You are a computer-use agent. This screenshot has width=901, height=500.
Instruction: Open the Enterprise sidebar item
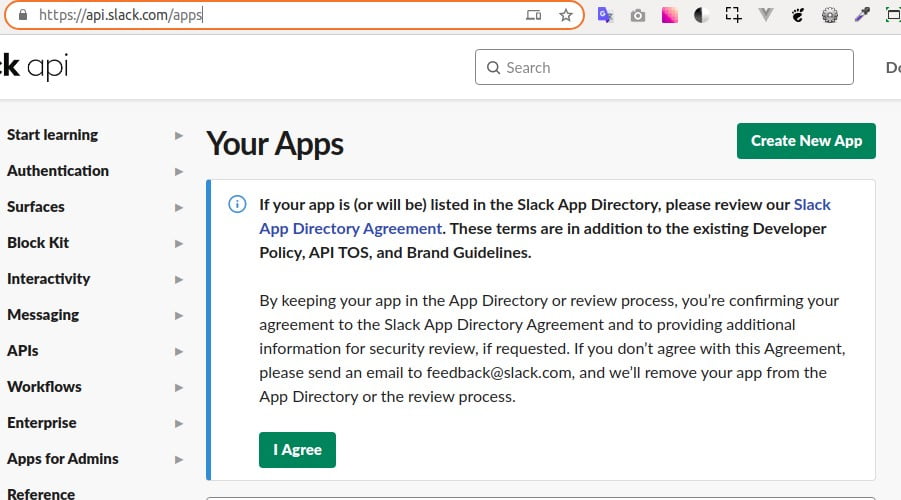(x=41, y=423)
